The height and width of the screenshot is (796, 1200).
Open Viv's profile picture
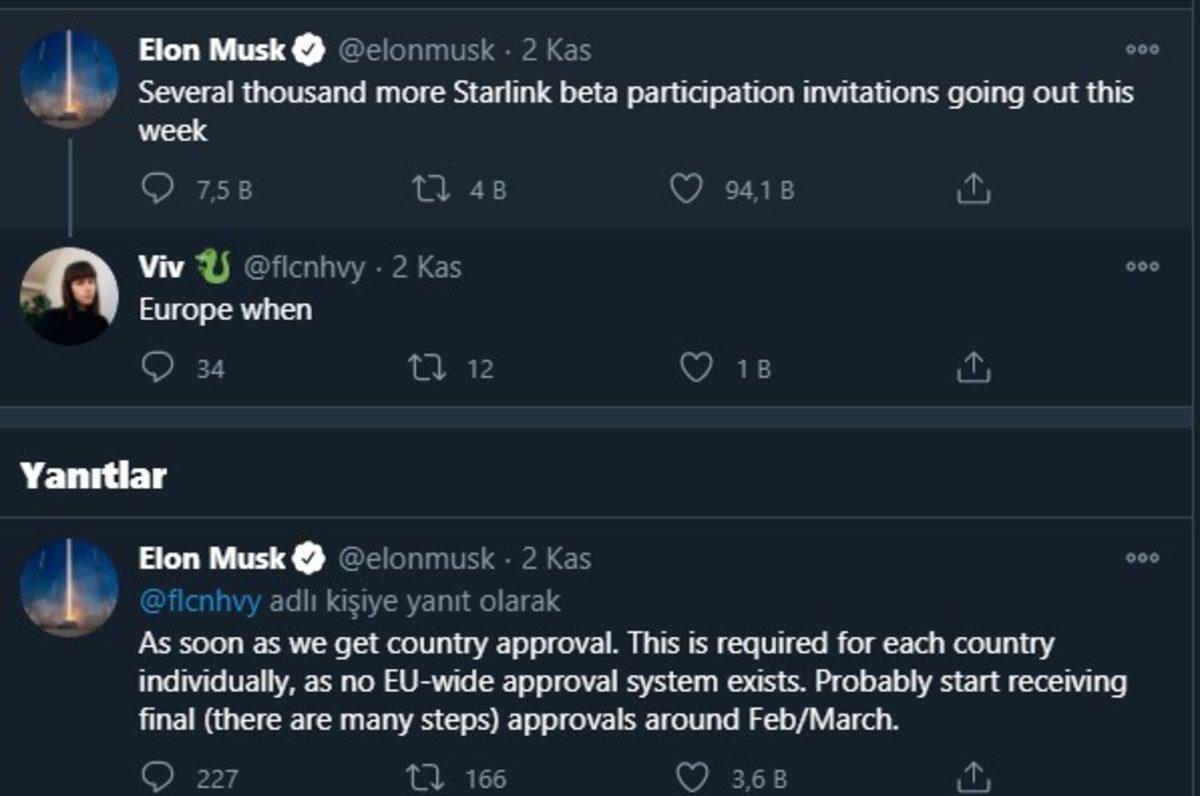pyautogui.click(x=70, y=293)
